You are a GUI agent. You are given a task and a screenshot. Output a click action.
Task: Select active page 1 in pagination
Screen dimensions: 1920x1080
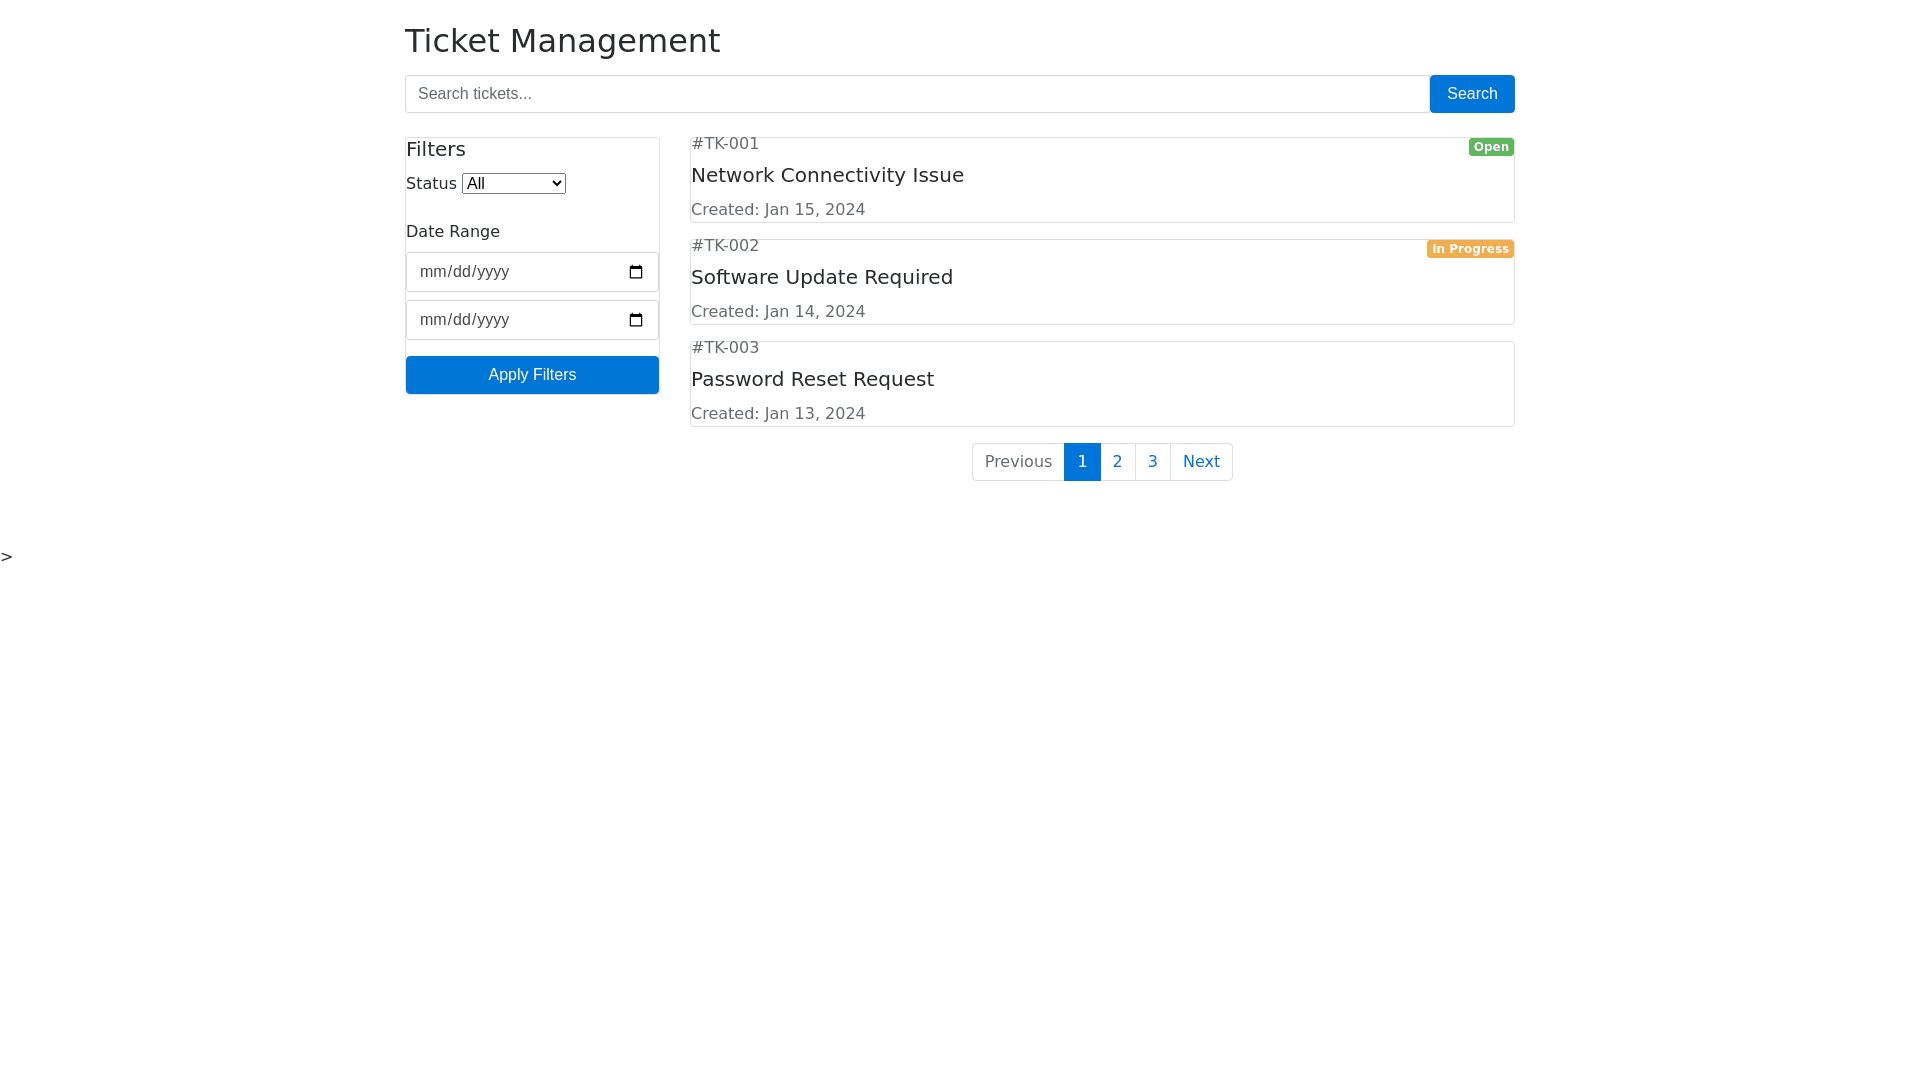[1081, 462]
